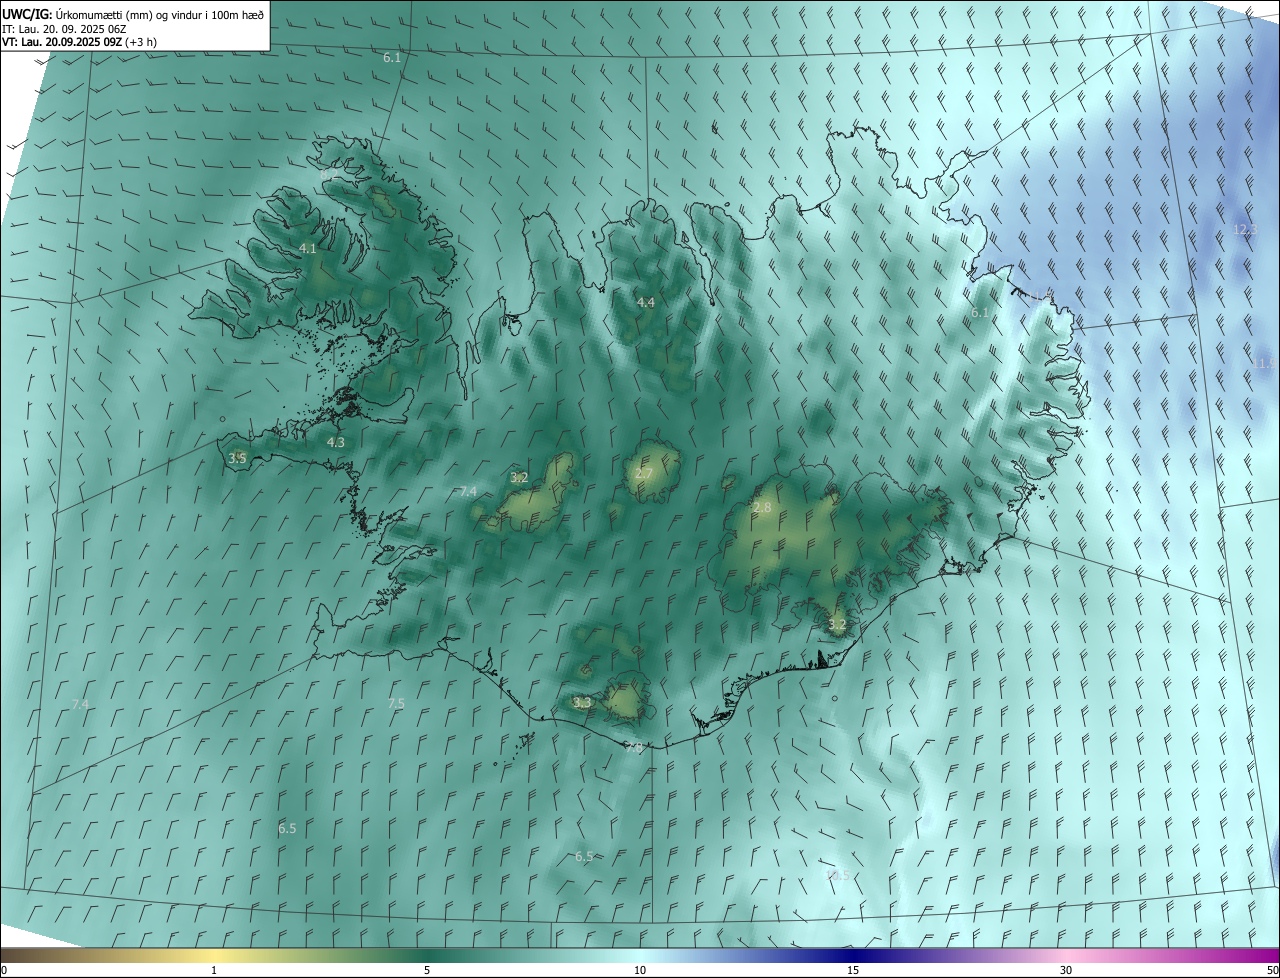Click the 4.3 value near Breiðafjörður

336,442
